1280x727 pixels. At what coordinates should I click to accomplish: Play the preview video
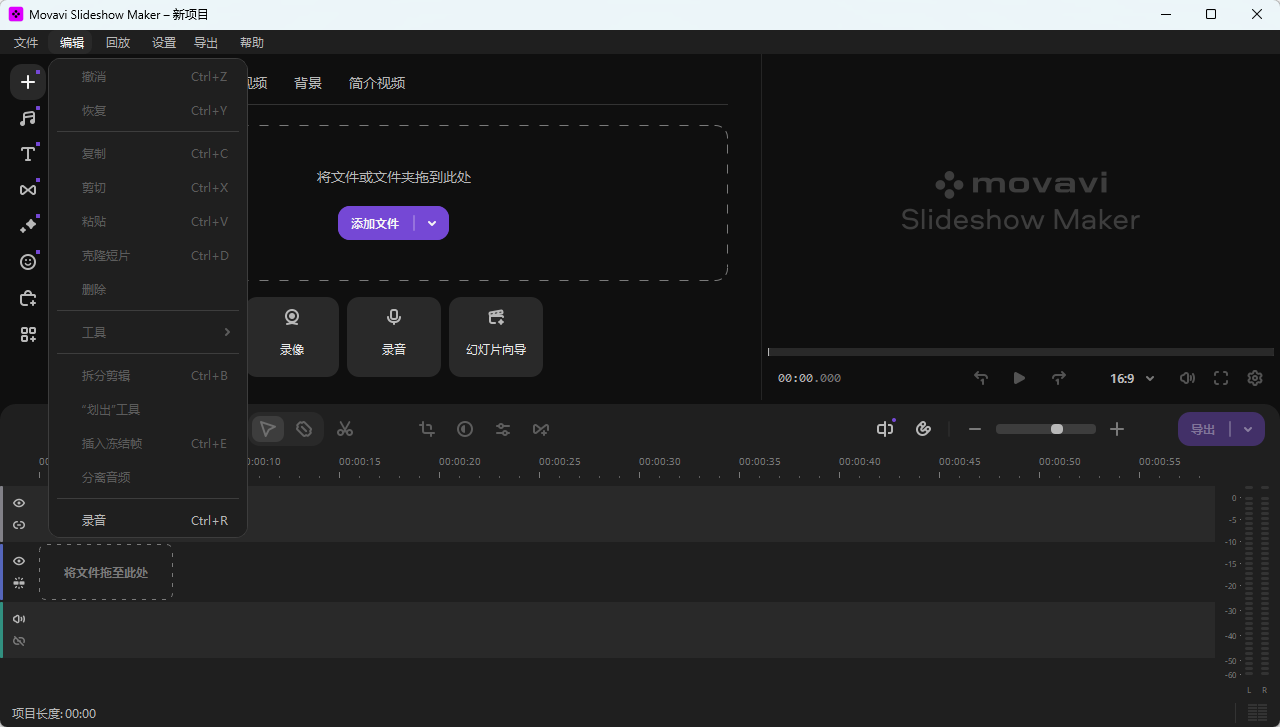(1019, 378)
